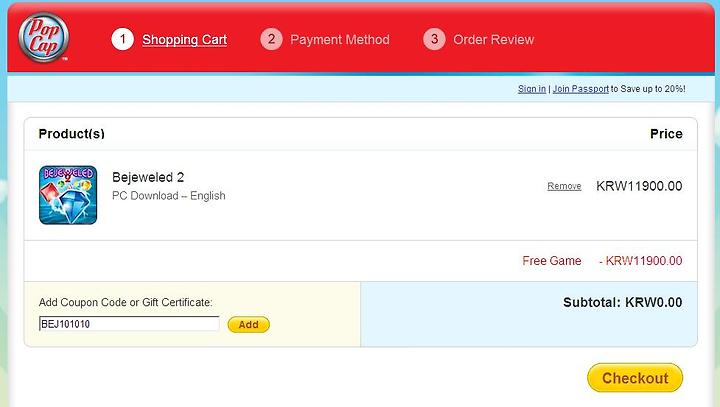
Task: Click the step 3 circle
Action: pos(434,40)
